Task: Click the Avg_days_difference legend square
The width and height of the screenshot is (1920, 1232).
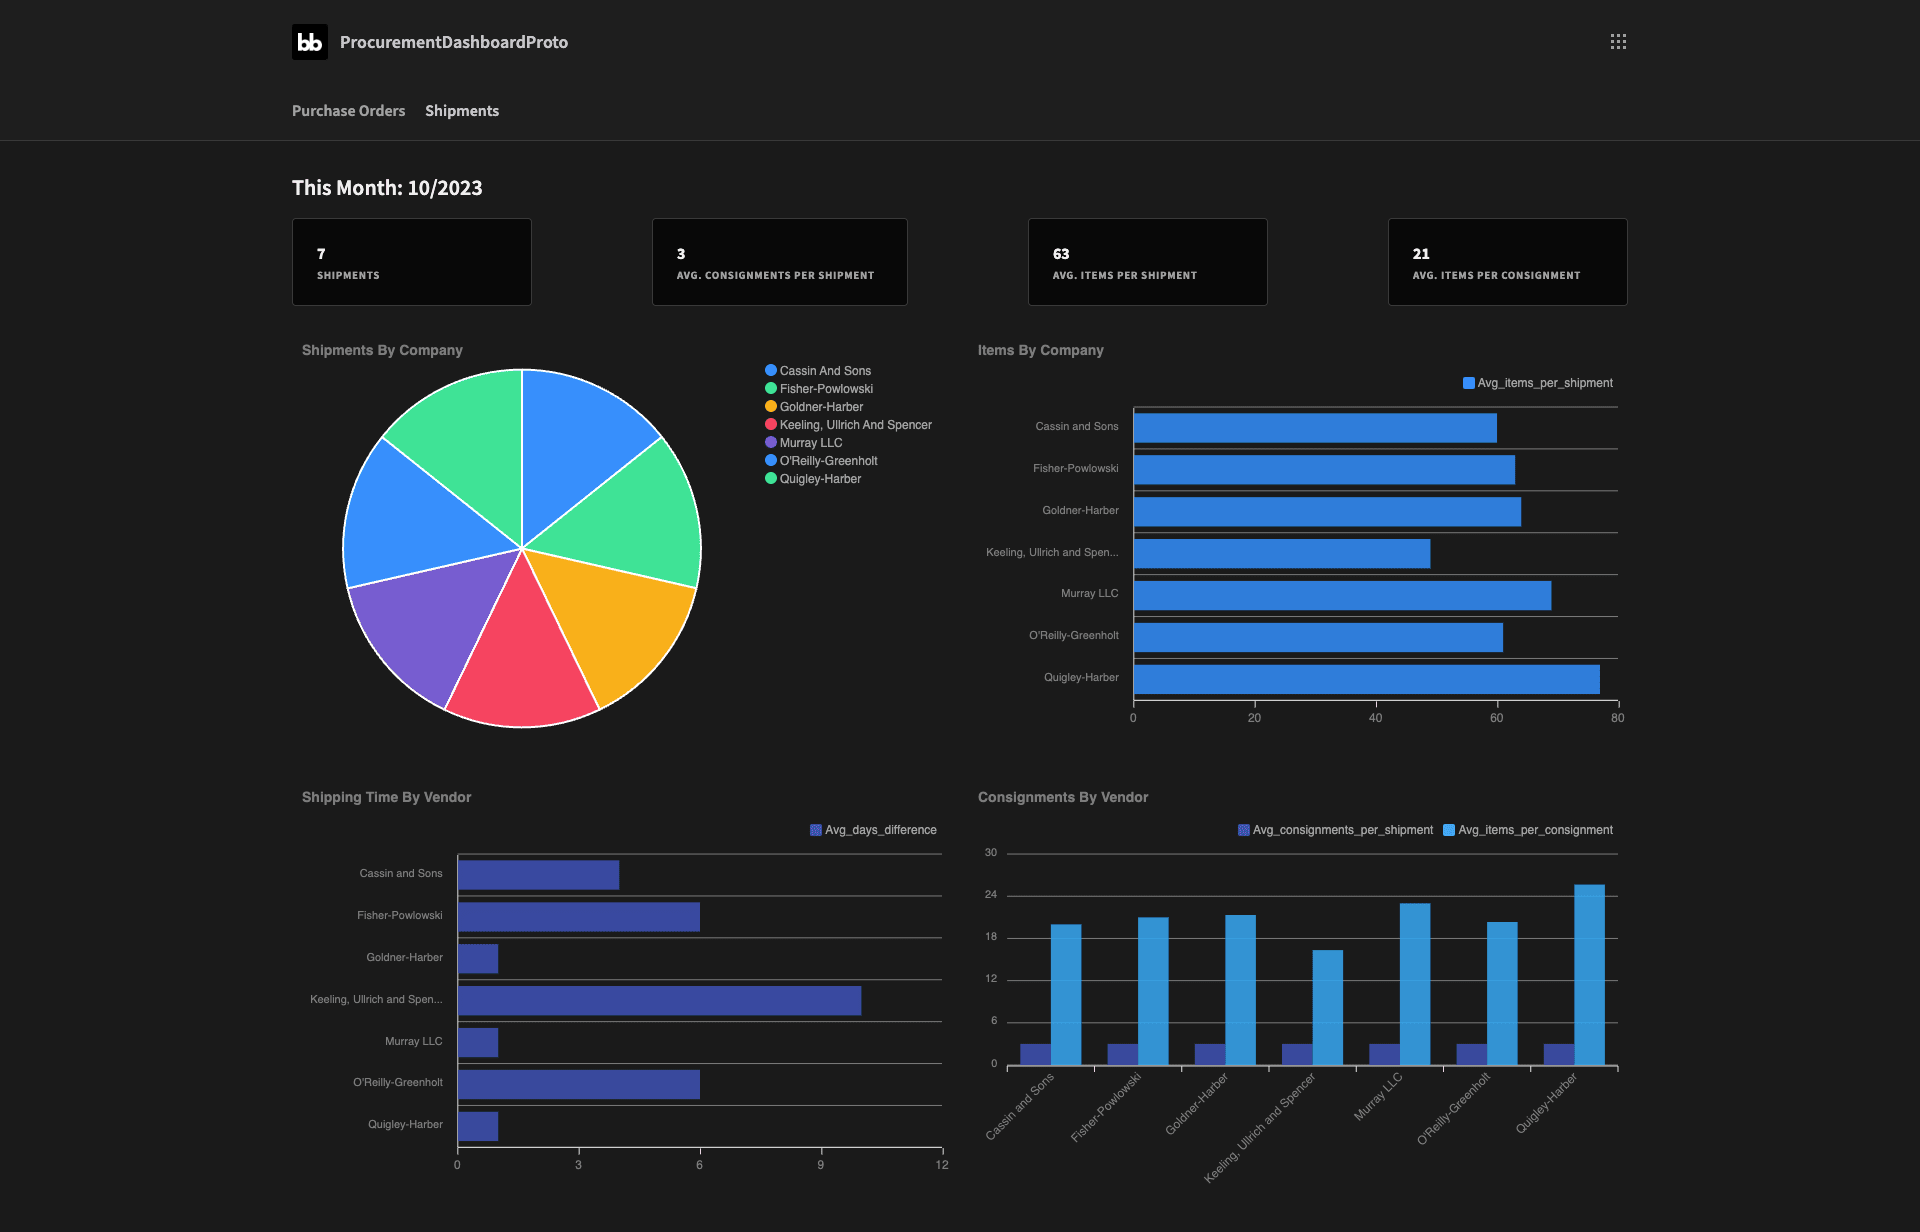Action: 815,830
